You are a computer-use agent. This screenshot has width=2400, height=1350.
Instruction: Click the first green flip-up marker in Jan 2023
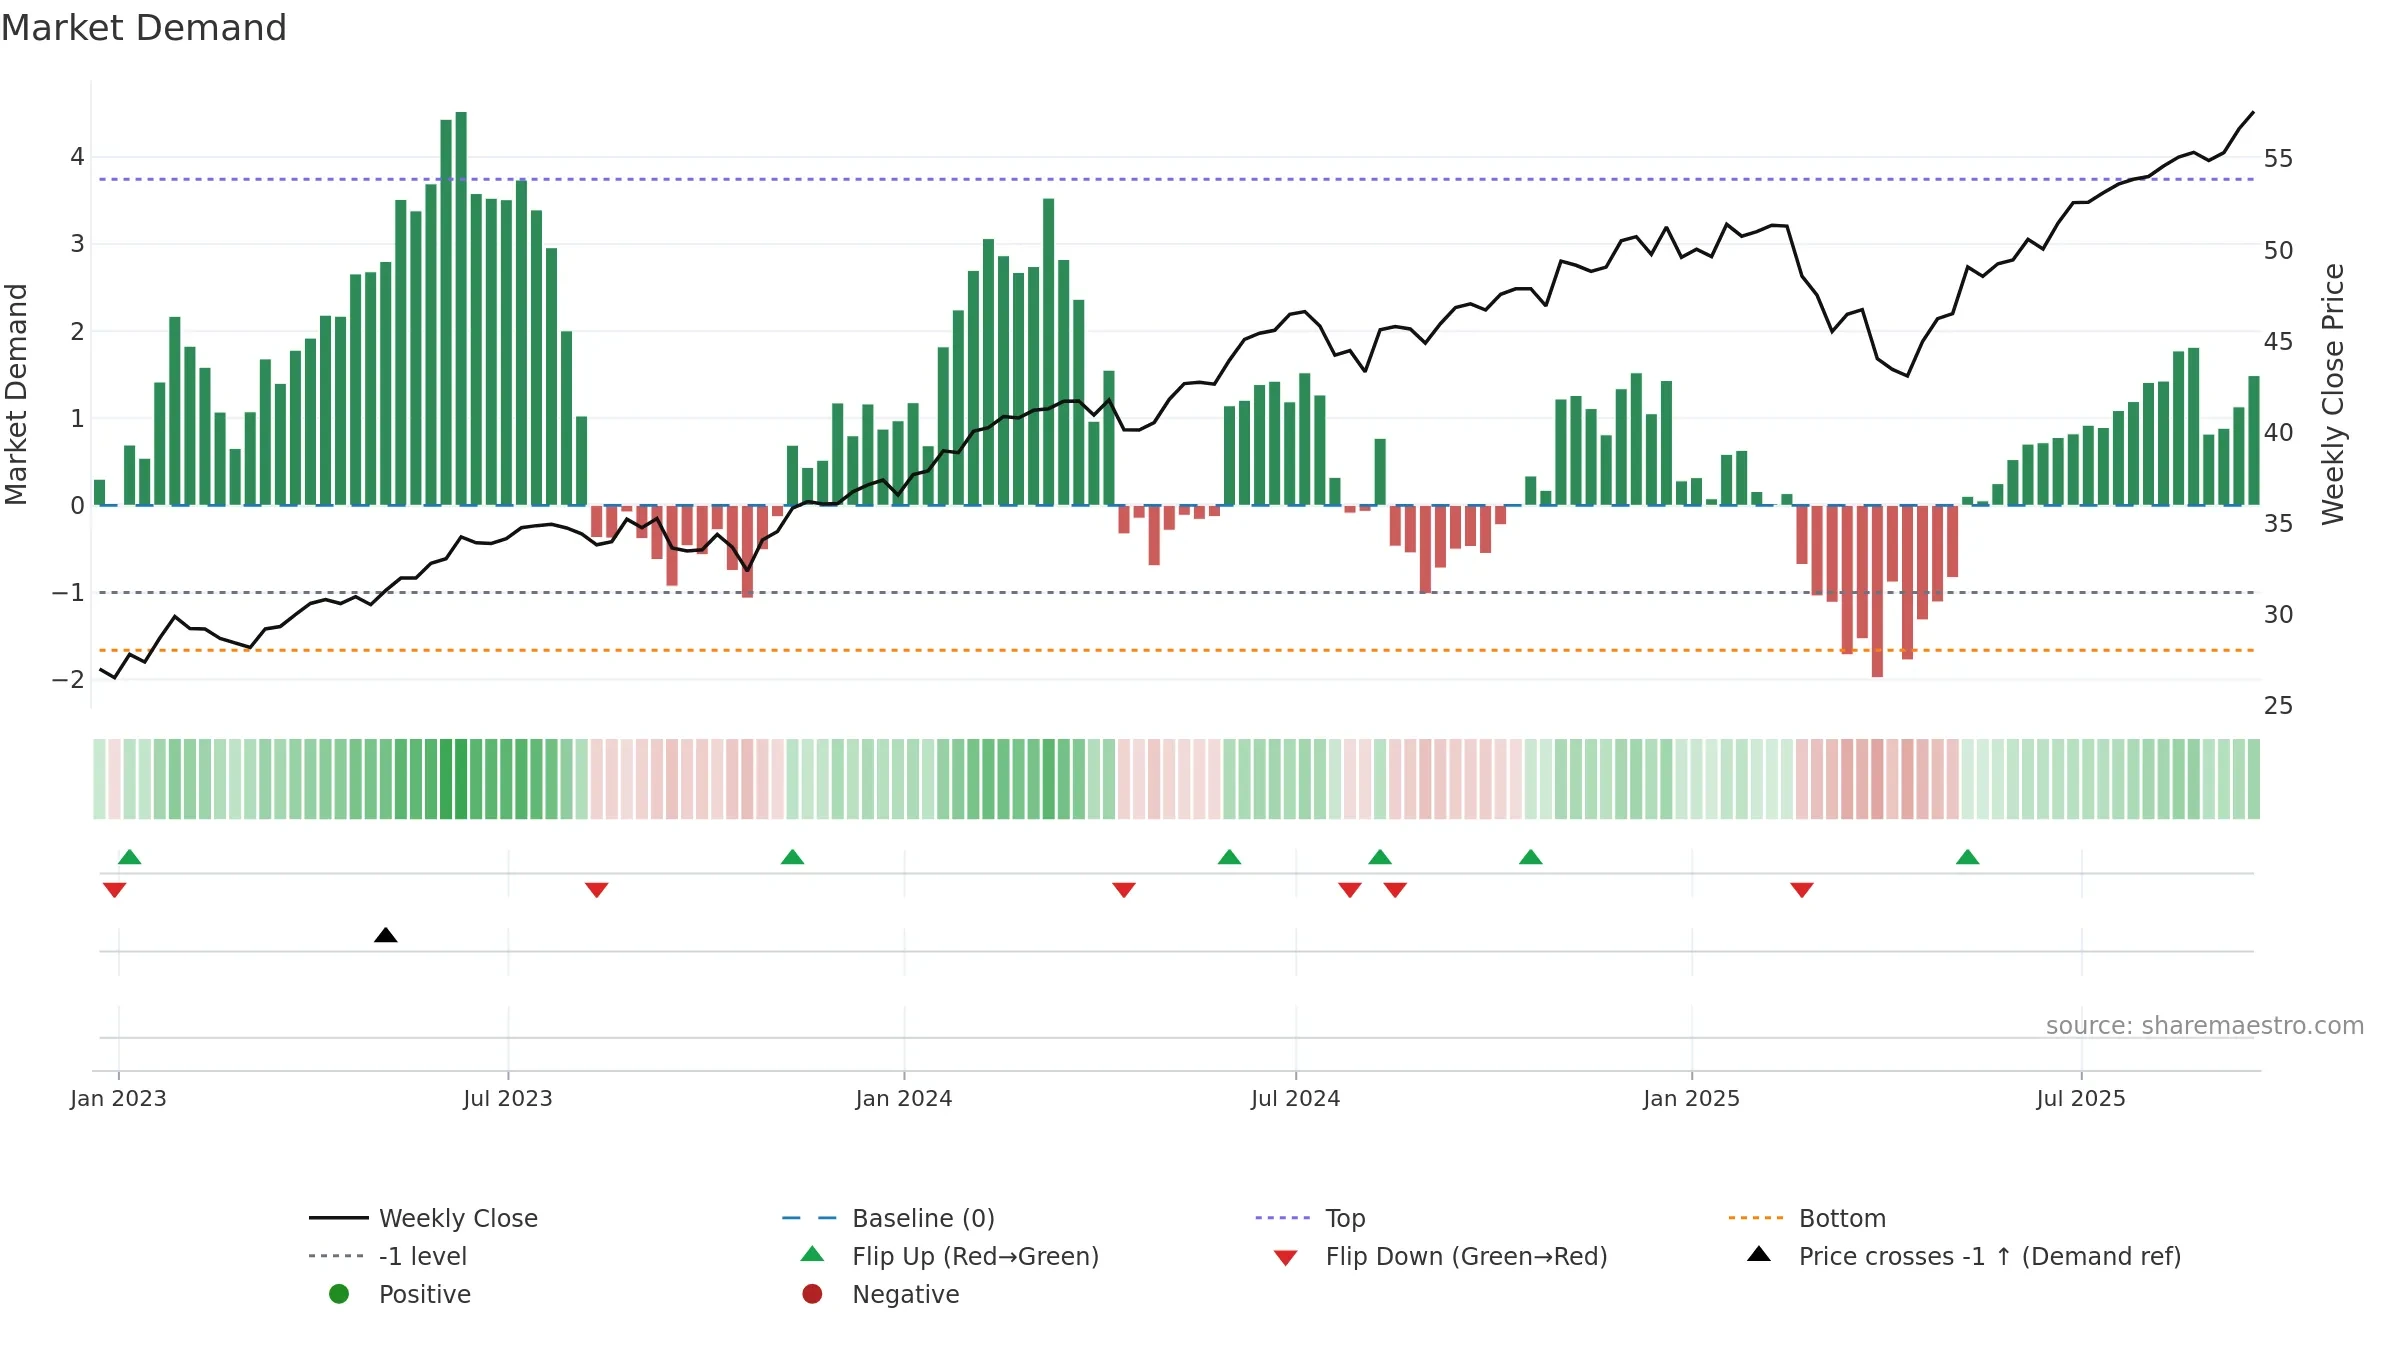(x=130, y=857)
